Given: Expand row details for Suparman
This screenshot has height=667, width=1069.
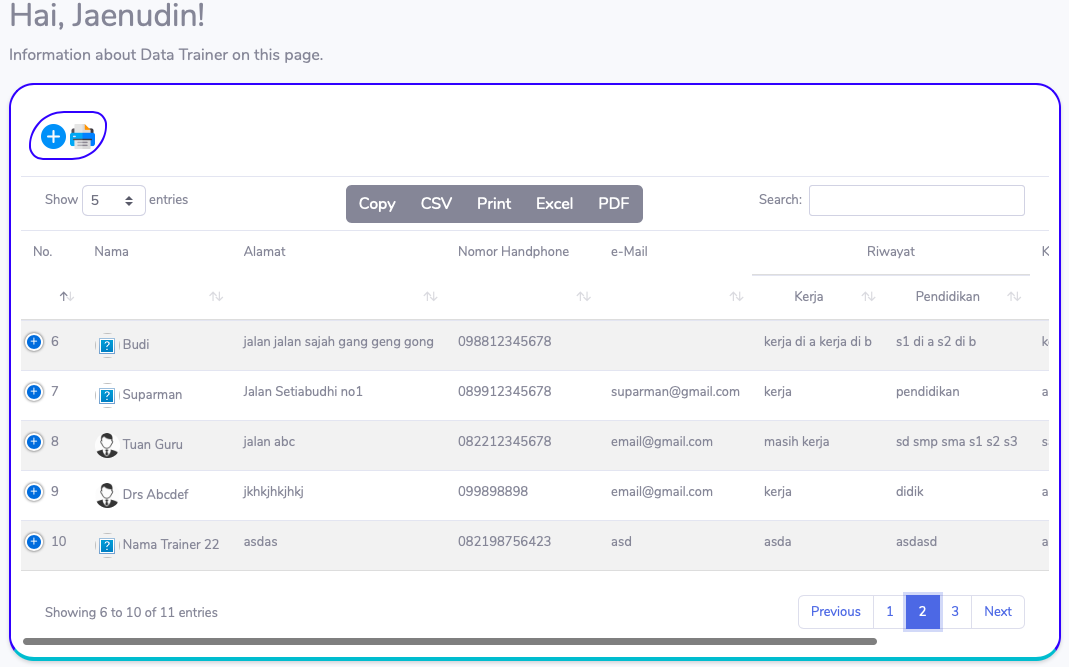Looking at the screenshot, I should pos(33,392).
